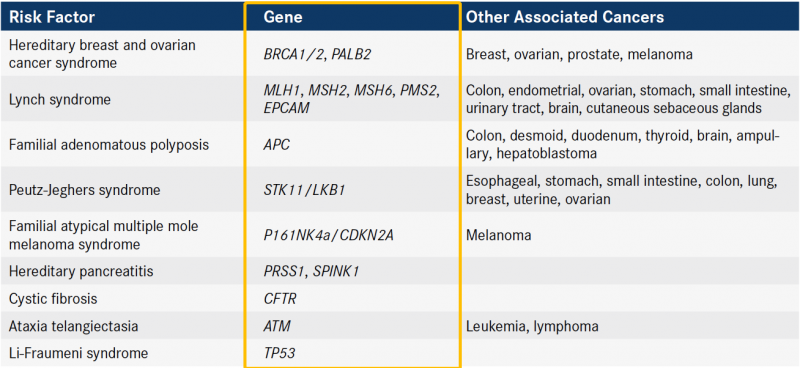Click the ATM gene entry
This screenshot has height=368, width=800.
click(x=277, y=326)
